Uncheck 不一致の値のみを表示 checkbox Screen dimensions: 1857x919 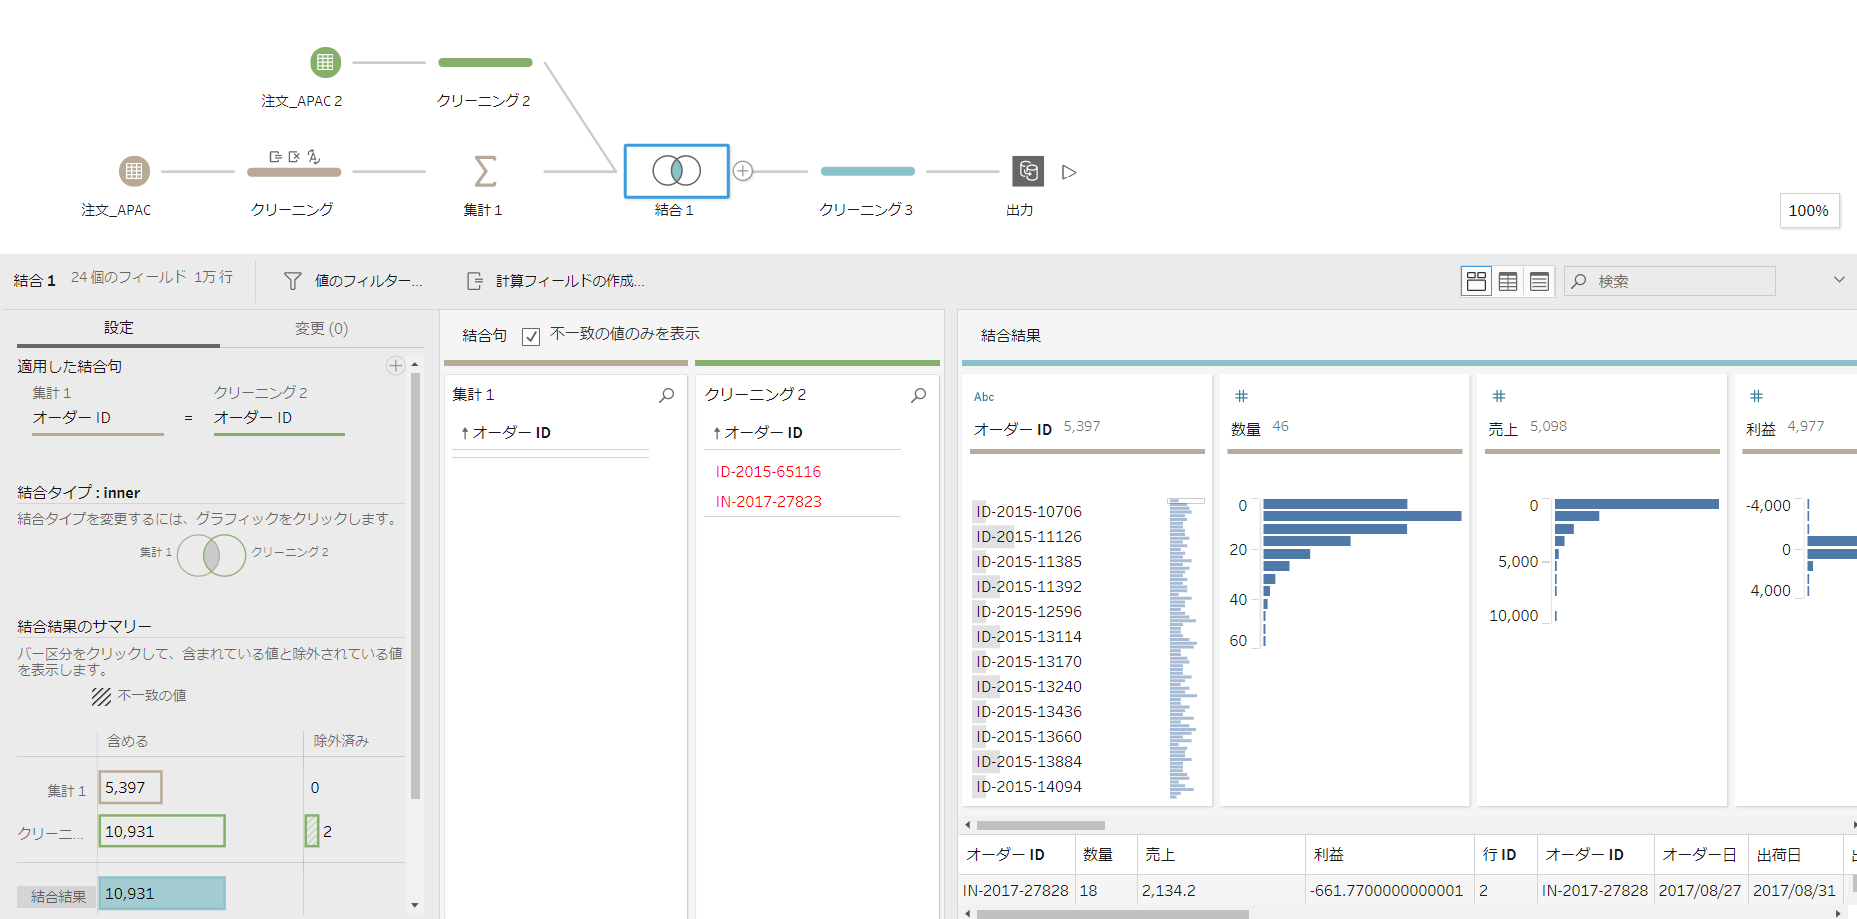531,336
